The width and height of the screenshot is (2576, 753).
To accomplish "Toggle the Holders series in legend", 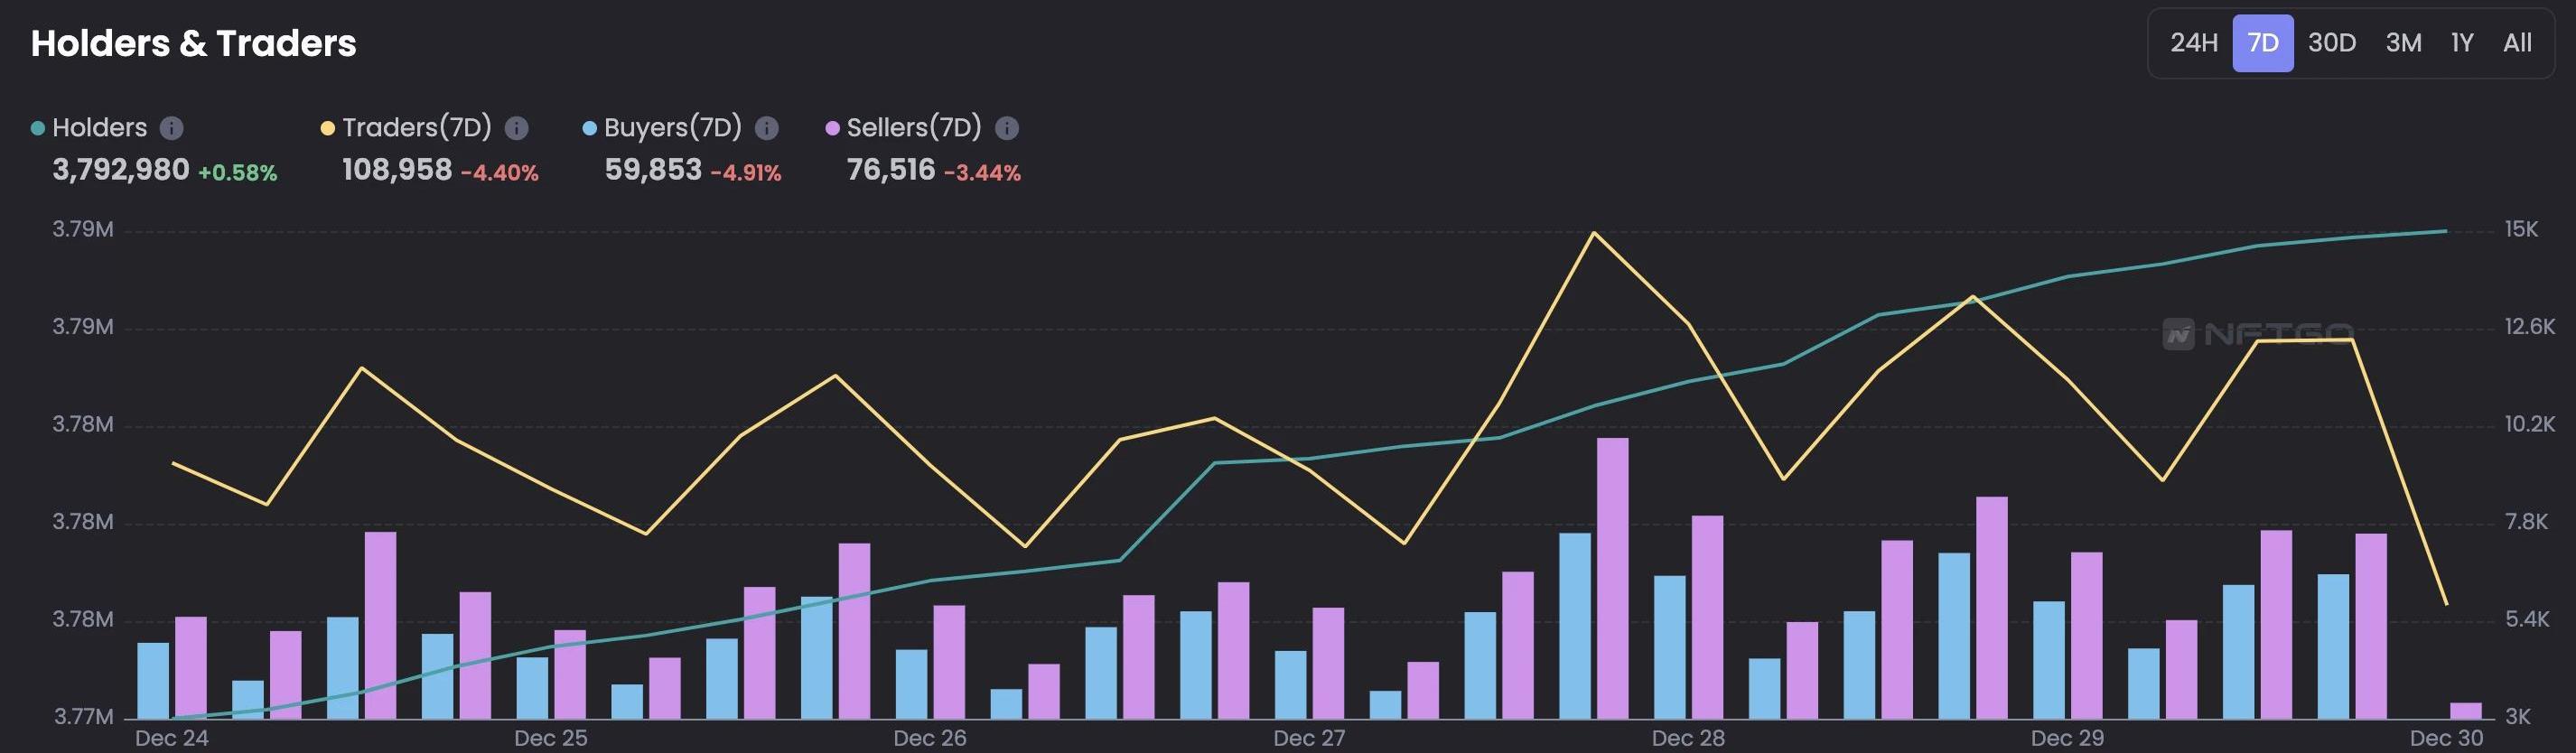I will 99,128.
